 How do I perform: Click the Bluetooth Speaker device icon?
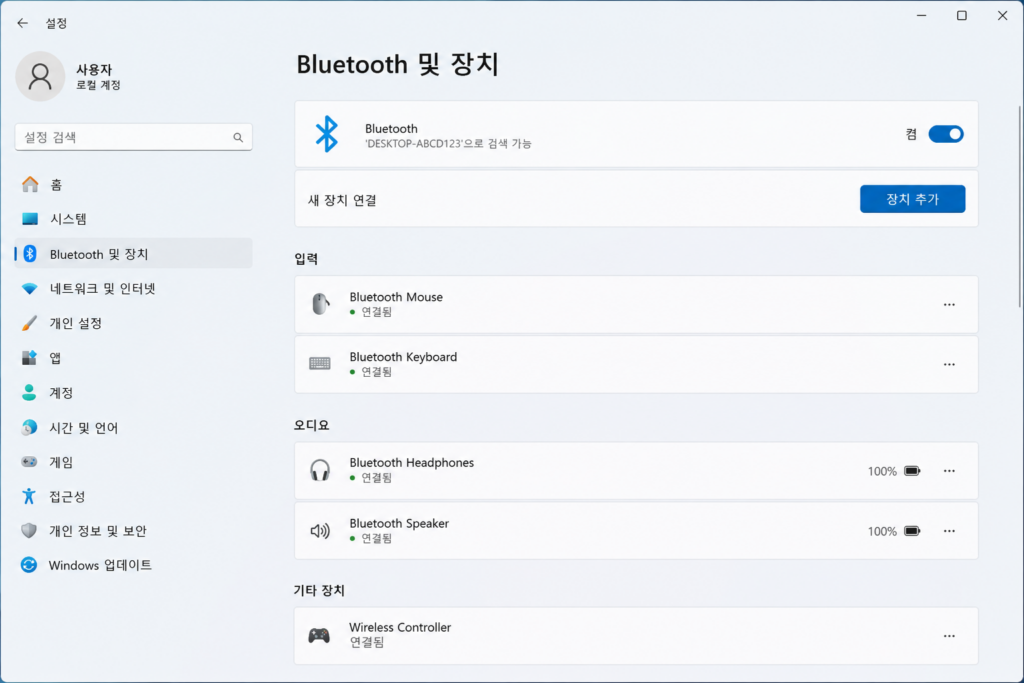[x=320, y=531]
